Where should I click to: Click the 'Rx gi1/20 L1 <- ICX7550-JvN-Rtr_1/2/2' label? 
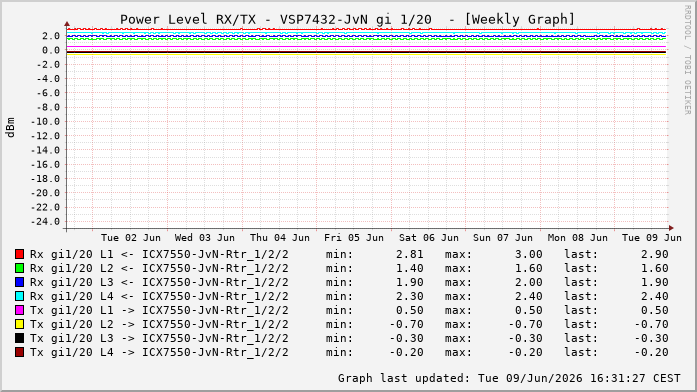tap(159, 255)
